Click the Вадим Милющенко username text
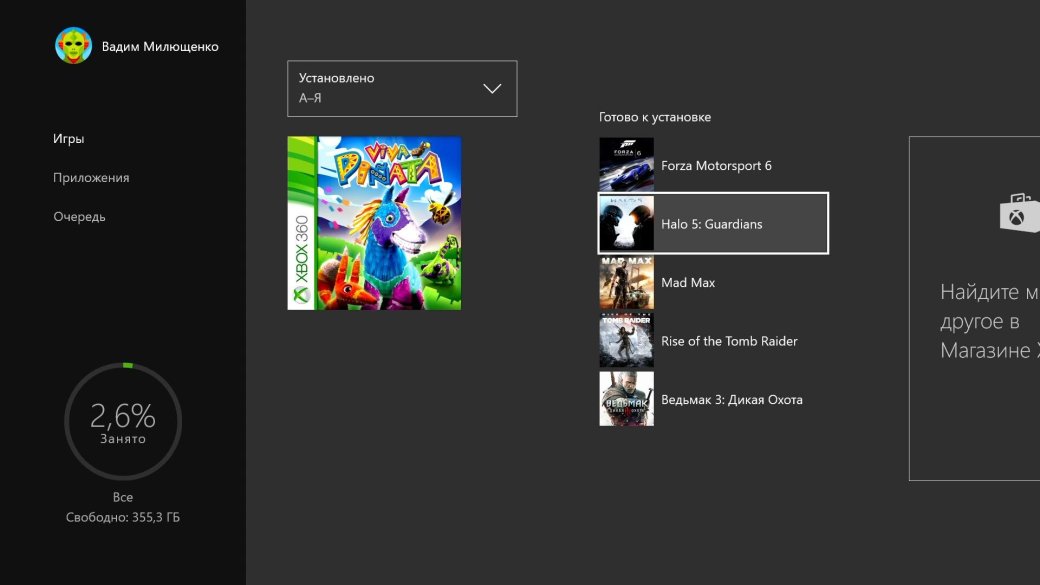Image resolution: width=1040 pixels, height=585 pixels. click(160, 46)
